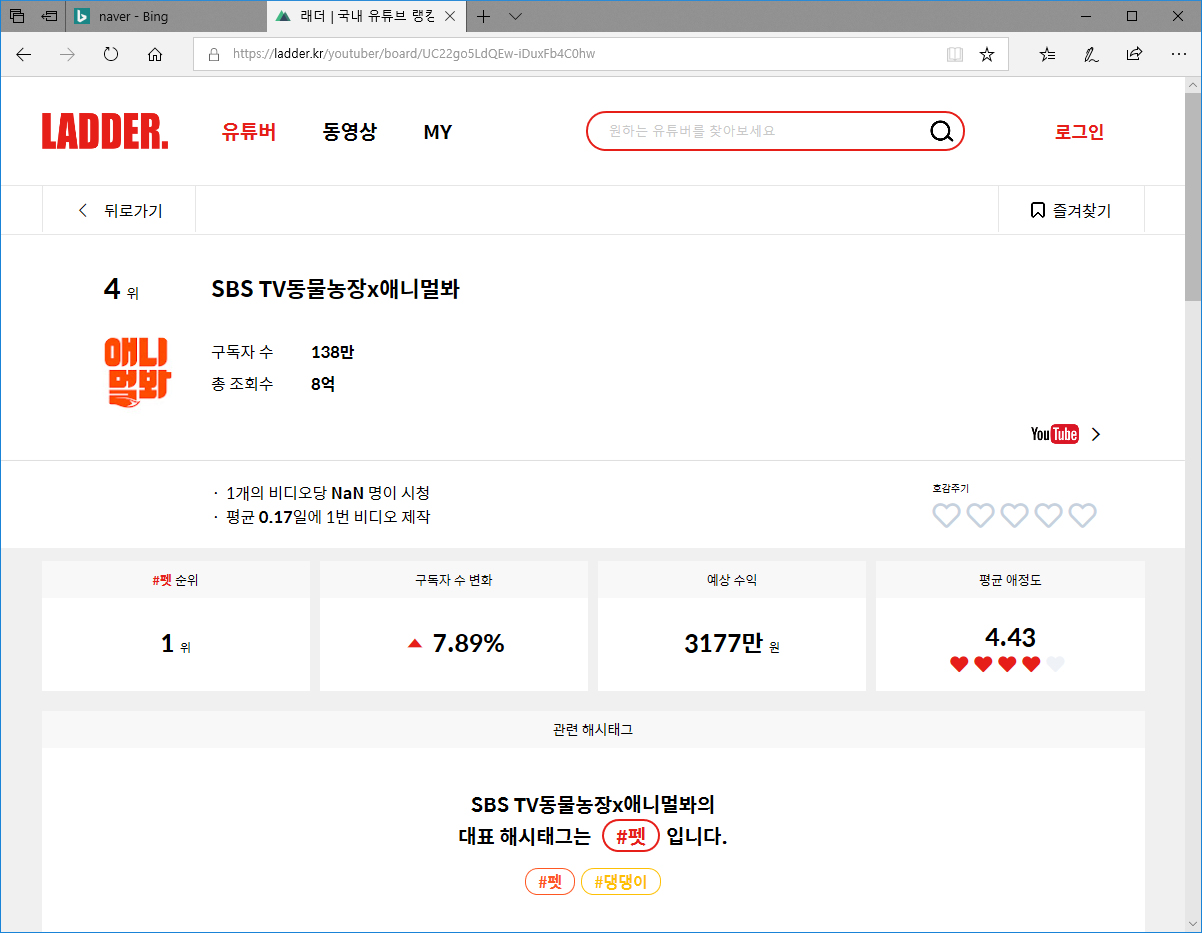Refresh the page
Image resolution: width=1202 pixels, height=933 pixels.
point(111,54)
